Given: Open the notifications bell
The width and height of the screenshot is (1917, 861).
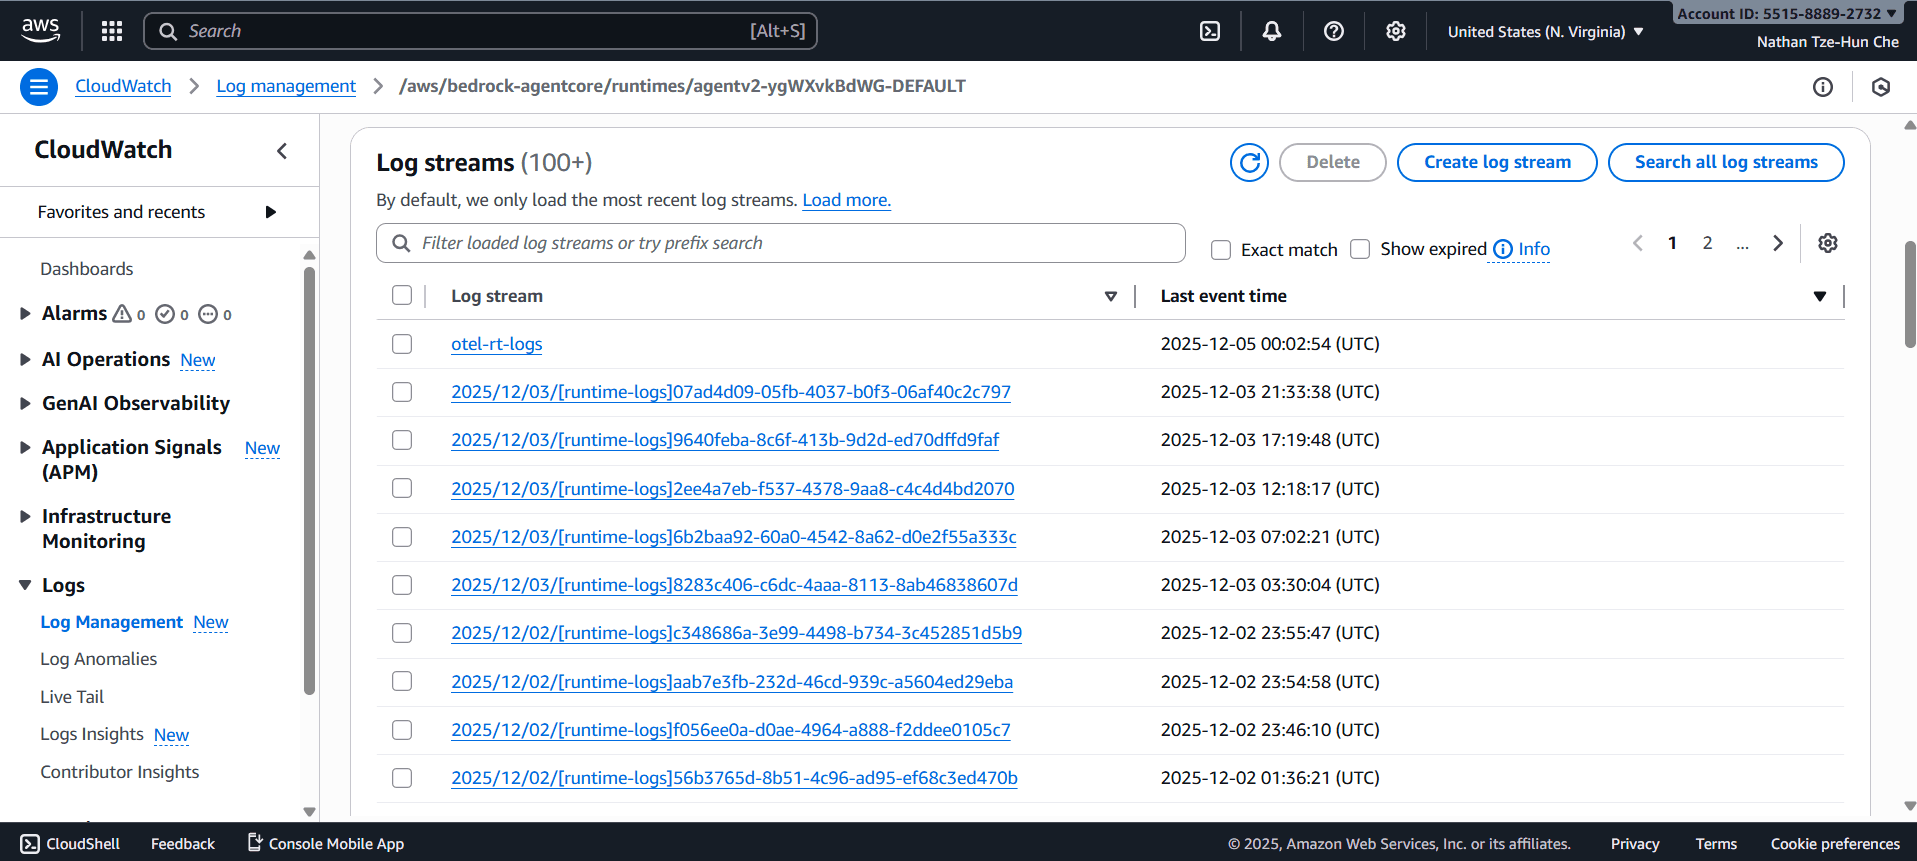Looking at the screenshot, I should coord(1272,31).
